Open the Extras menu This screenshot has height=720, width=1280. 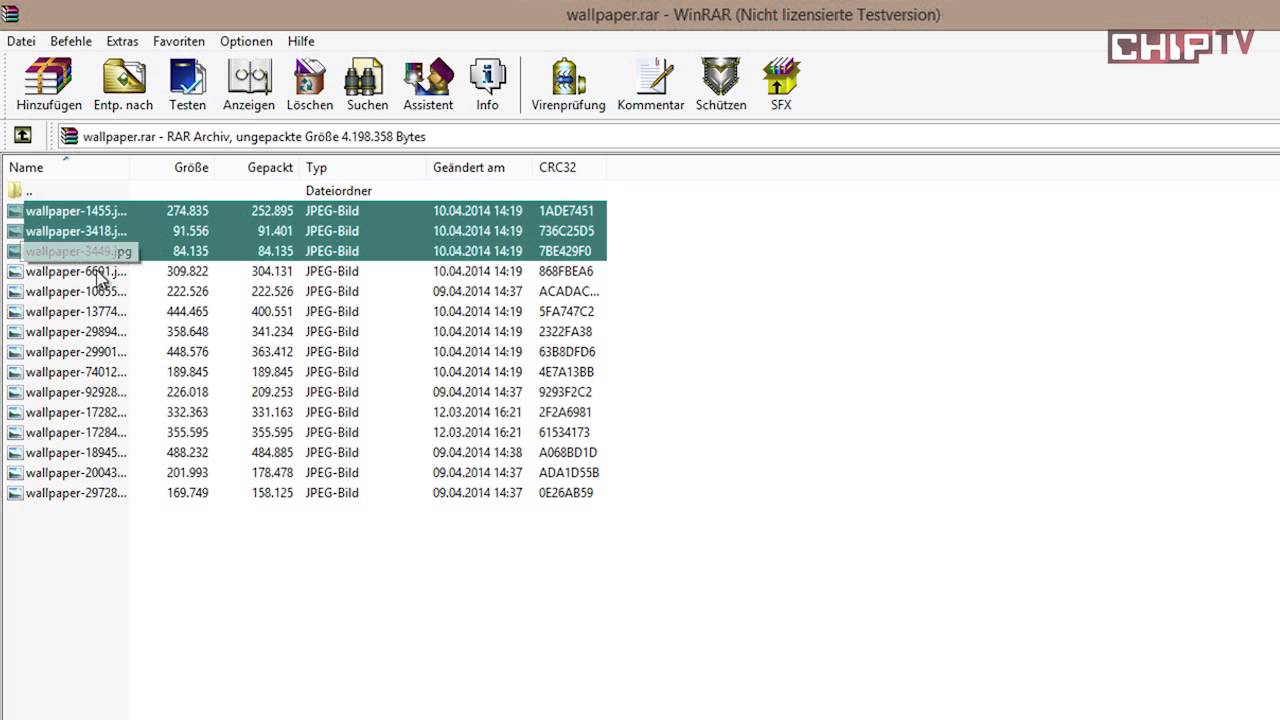122,41
